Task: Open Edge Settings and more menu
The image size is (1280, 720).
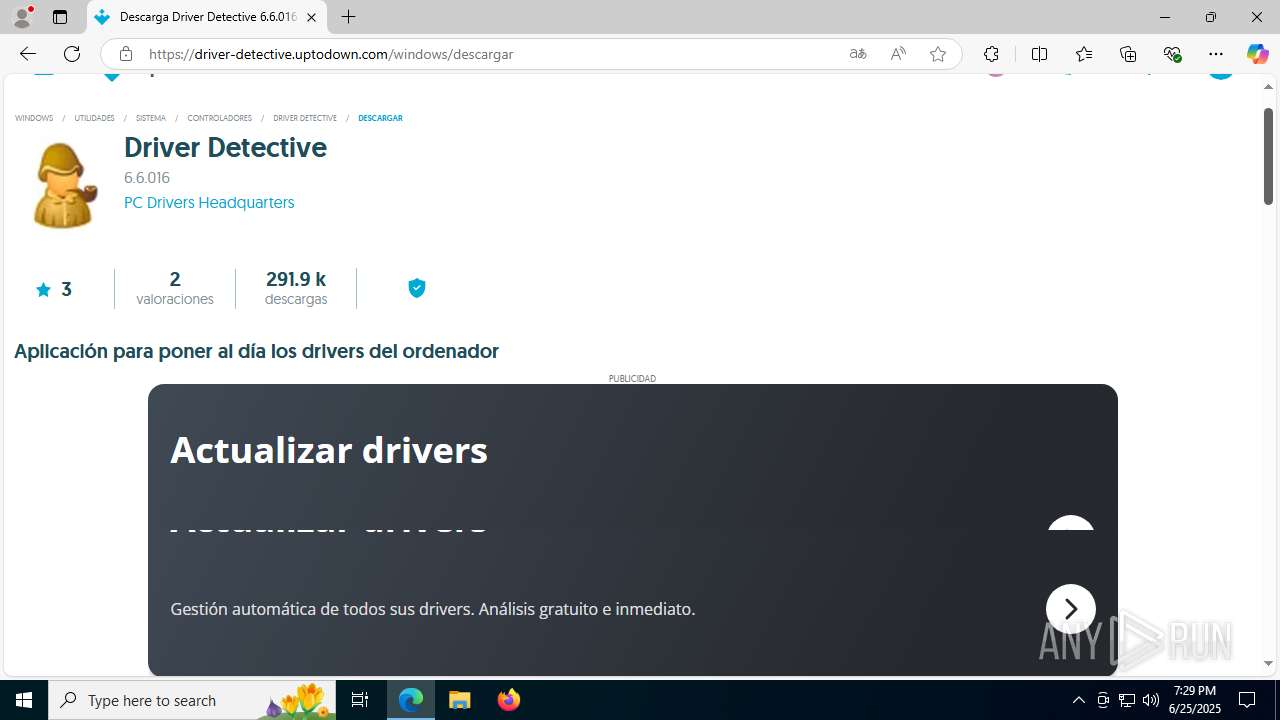Action: pos(1216,54)
